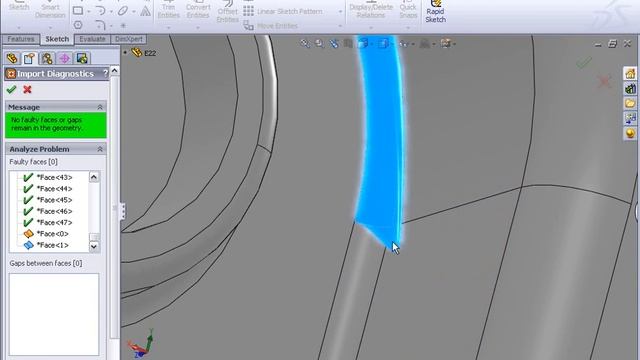Open Linear Sketch Pattern dropdown arrow
Image resolution: width=640 pixels, height=360 pixels.
click(340, 11)
